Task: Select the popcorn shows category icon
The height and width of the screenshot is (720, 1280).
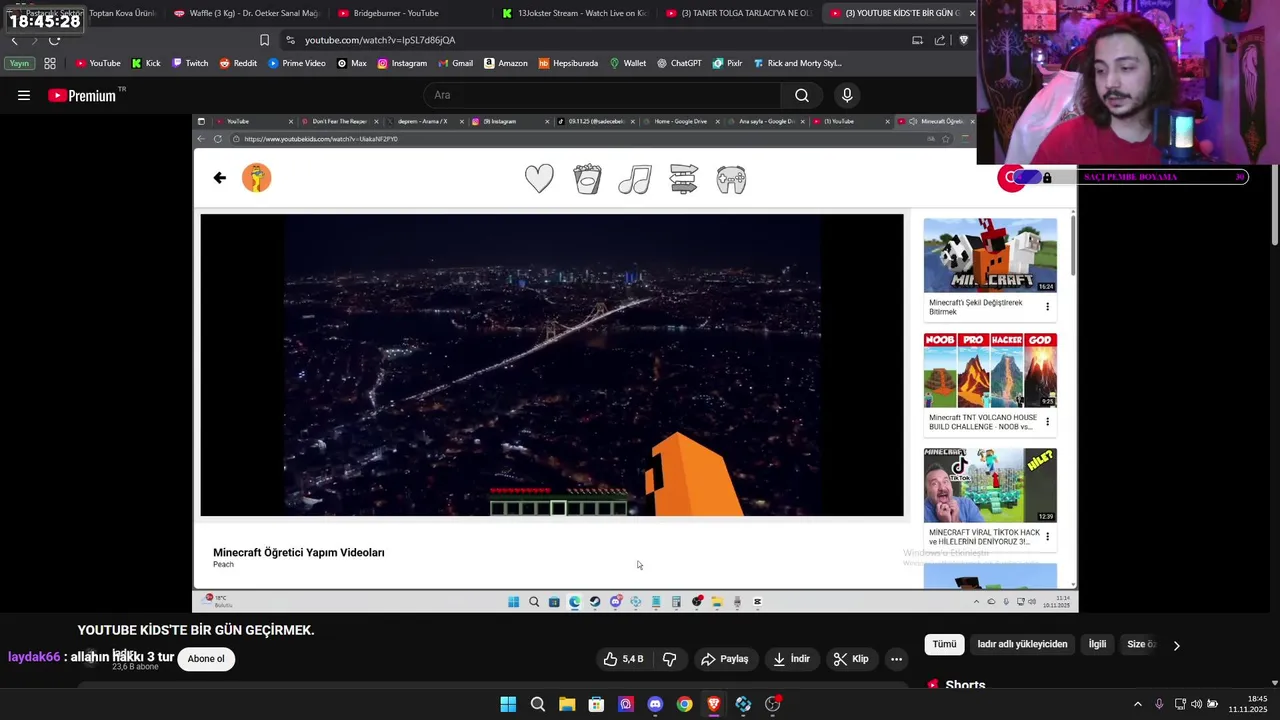Action: (x=587, y=179)
